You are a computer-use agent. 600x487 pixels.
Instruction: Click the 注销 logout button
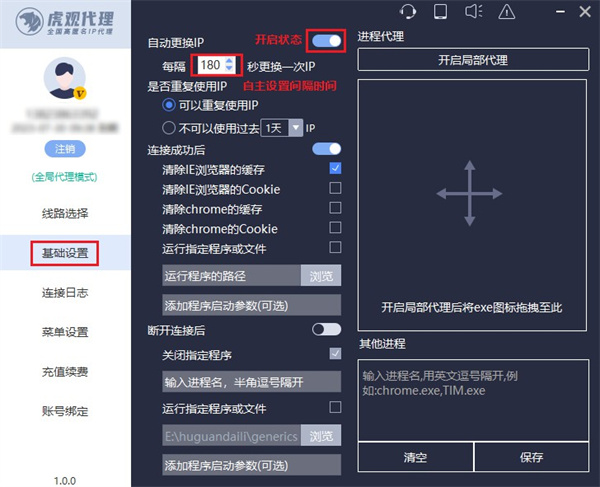point(65,149)
